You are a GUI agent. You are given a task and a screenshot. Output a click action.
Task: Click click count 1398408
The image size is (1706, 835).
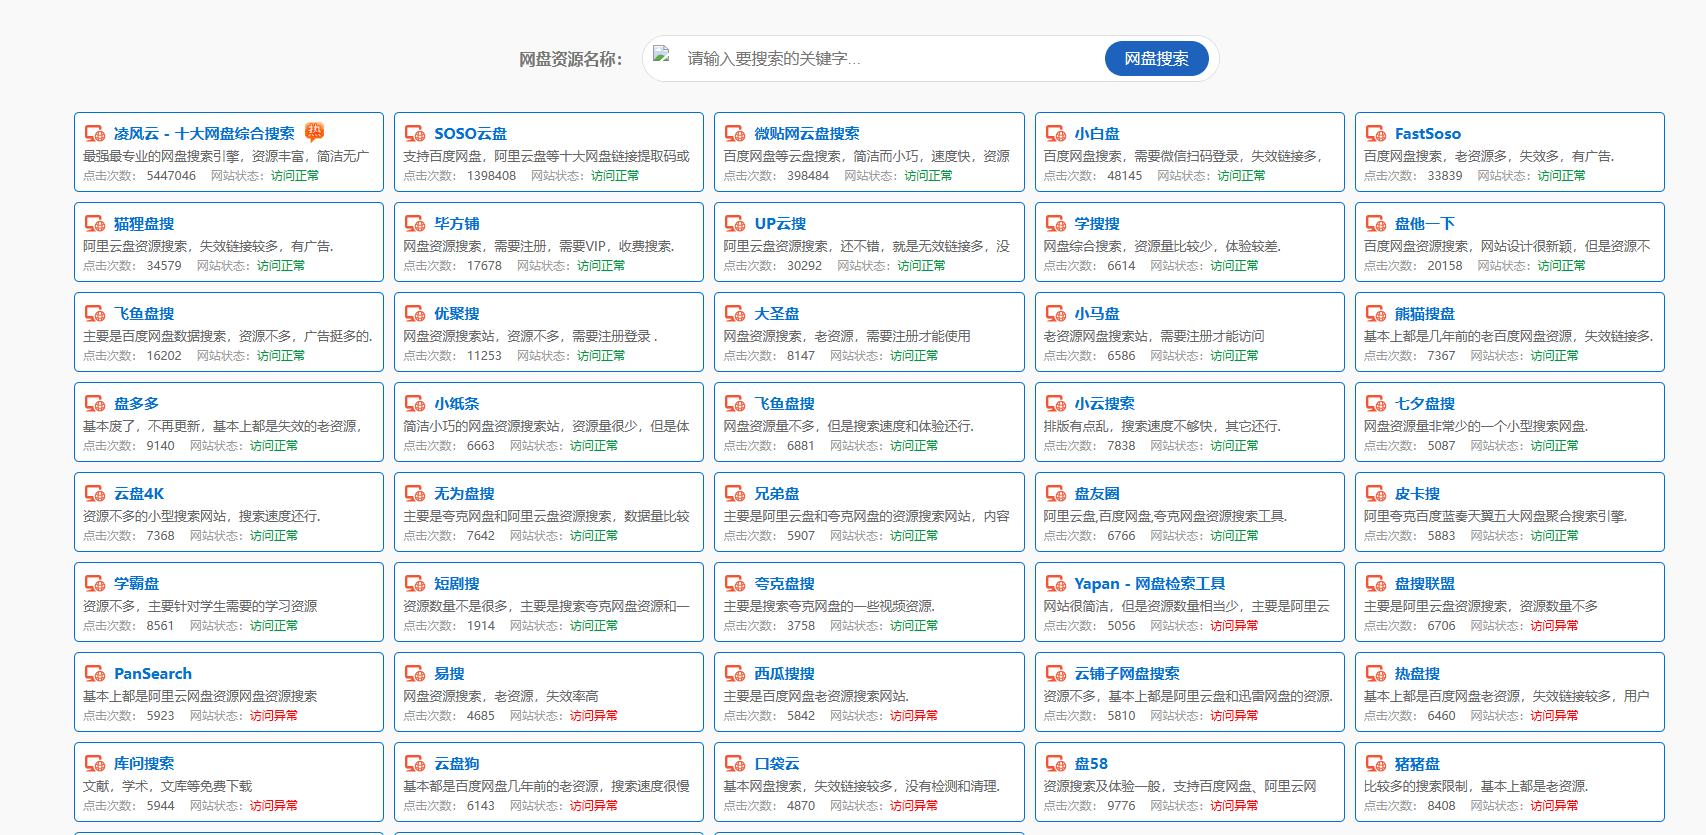click(491, 176)
